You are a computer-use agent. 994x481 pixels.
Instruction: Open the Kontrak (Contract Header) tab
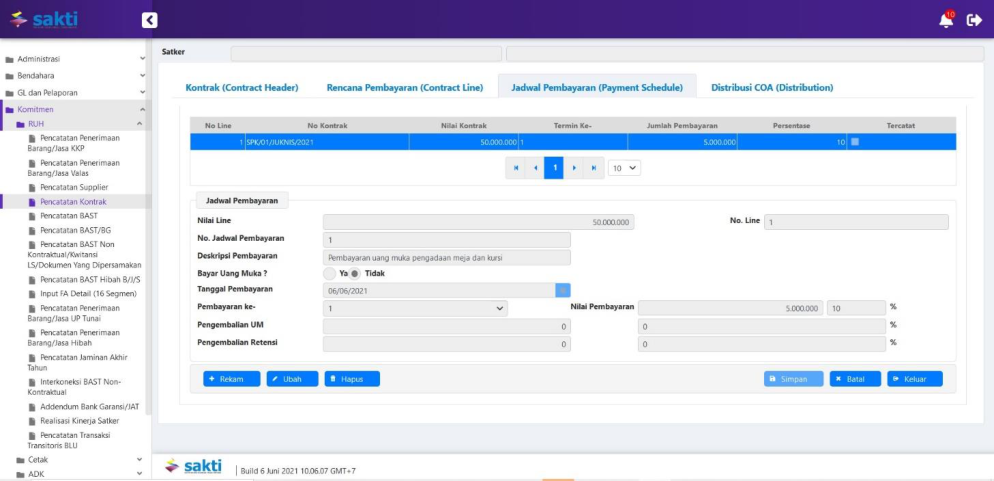pyautogui.click(x=242, y=88)
